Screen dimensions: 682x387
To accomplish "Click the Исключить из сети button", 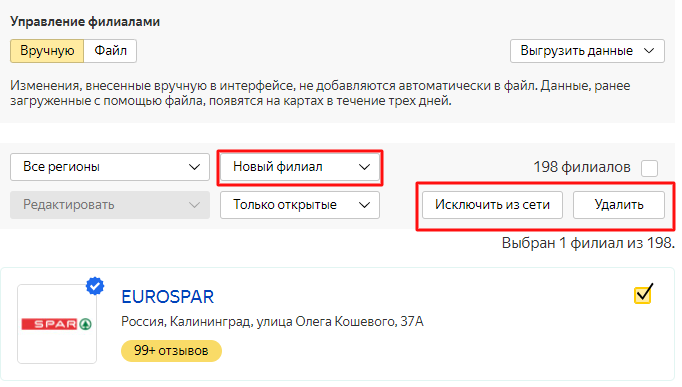I will [492, 205].
